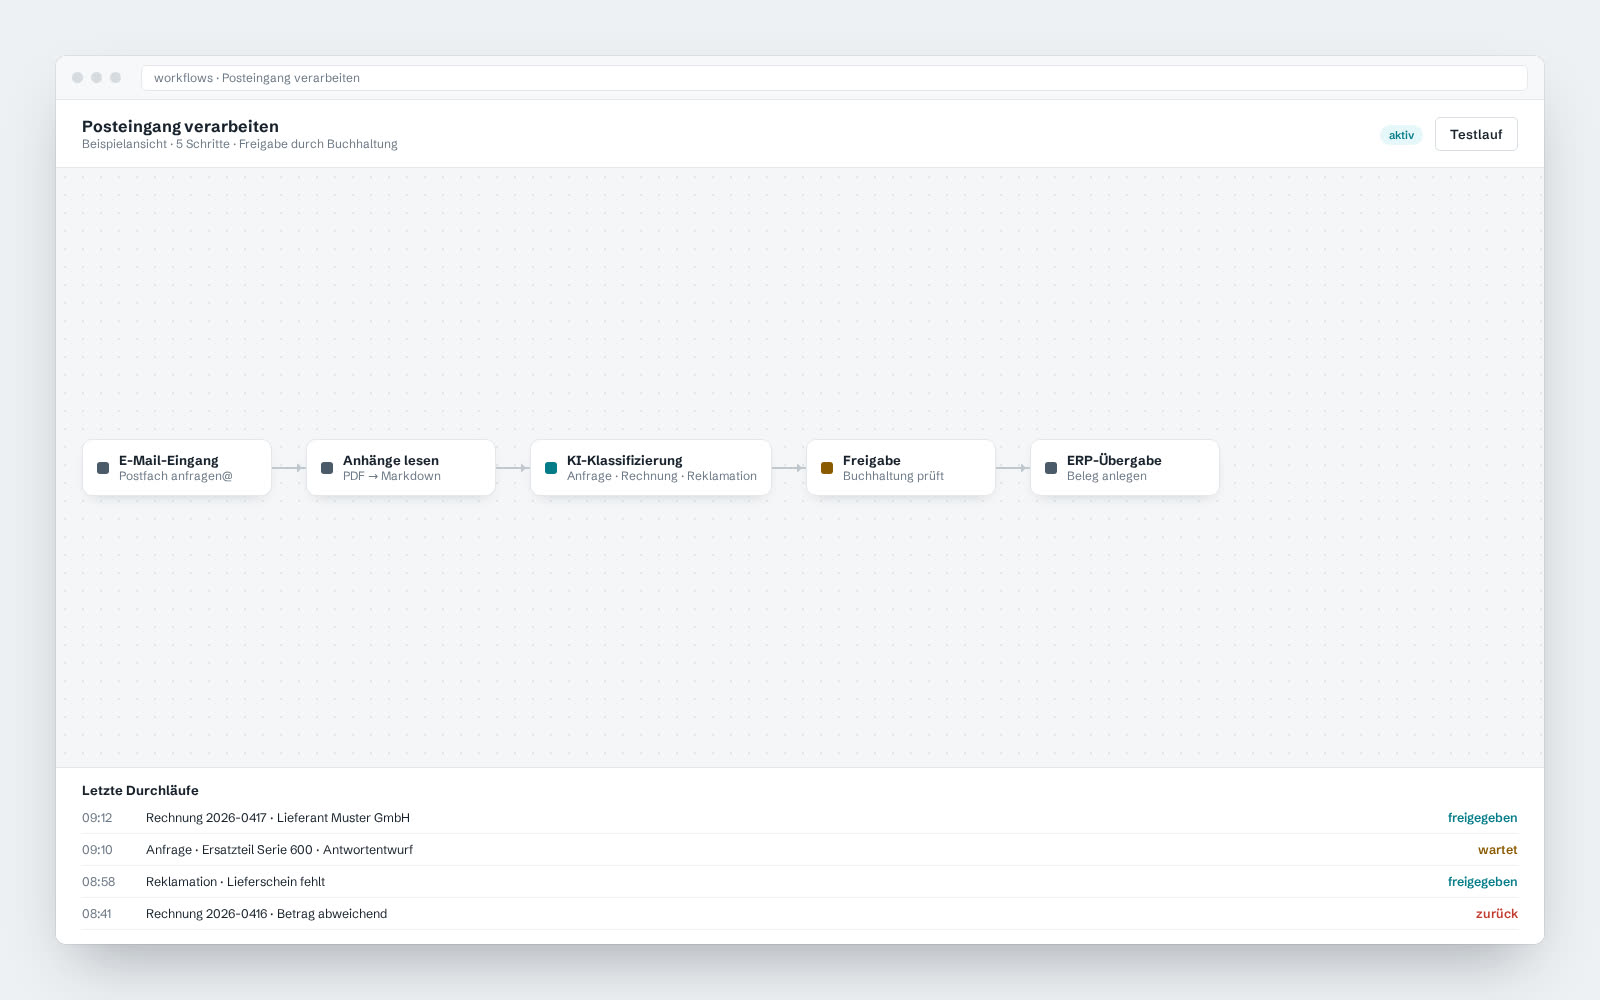Click the subtitle Postfach anfragen@
Screen dimensions: 1600x1000
(x=176, y=476)
